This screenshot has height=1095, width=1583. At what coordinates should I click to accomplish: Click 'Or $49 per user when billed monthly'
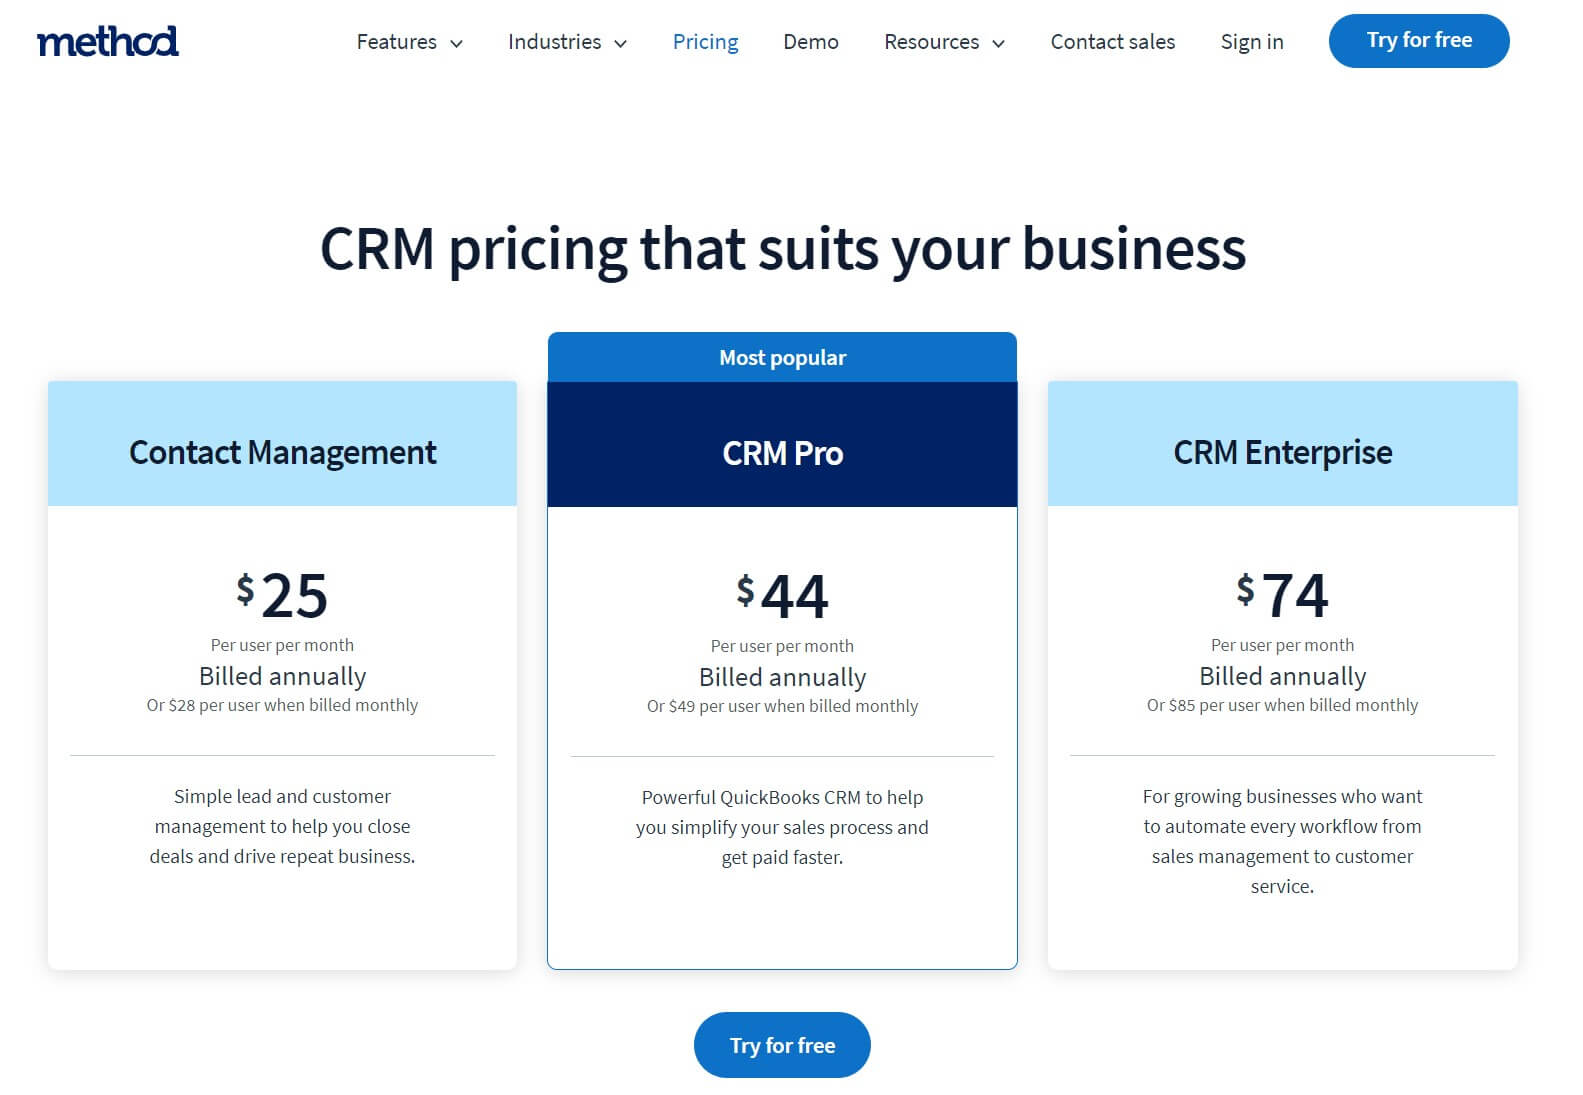[x=782, y=706]
